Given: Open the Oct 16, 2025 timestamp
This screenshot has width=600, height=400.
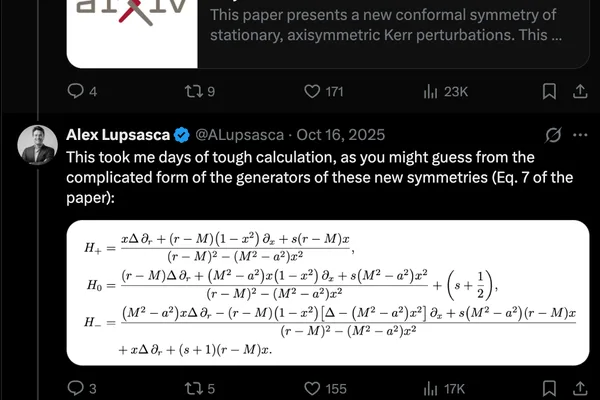Looking at the screenshot, I should (x=341, y=135).
